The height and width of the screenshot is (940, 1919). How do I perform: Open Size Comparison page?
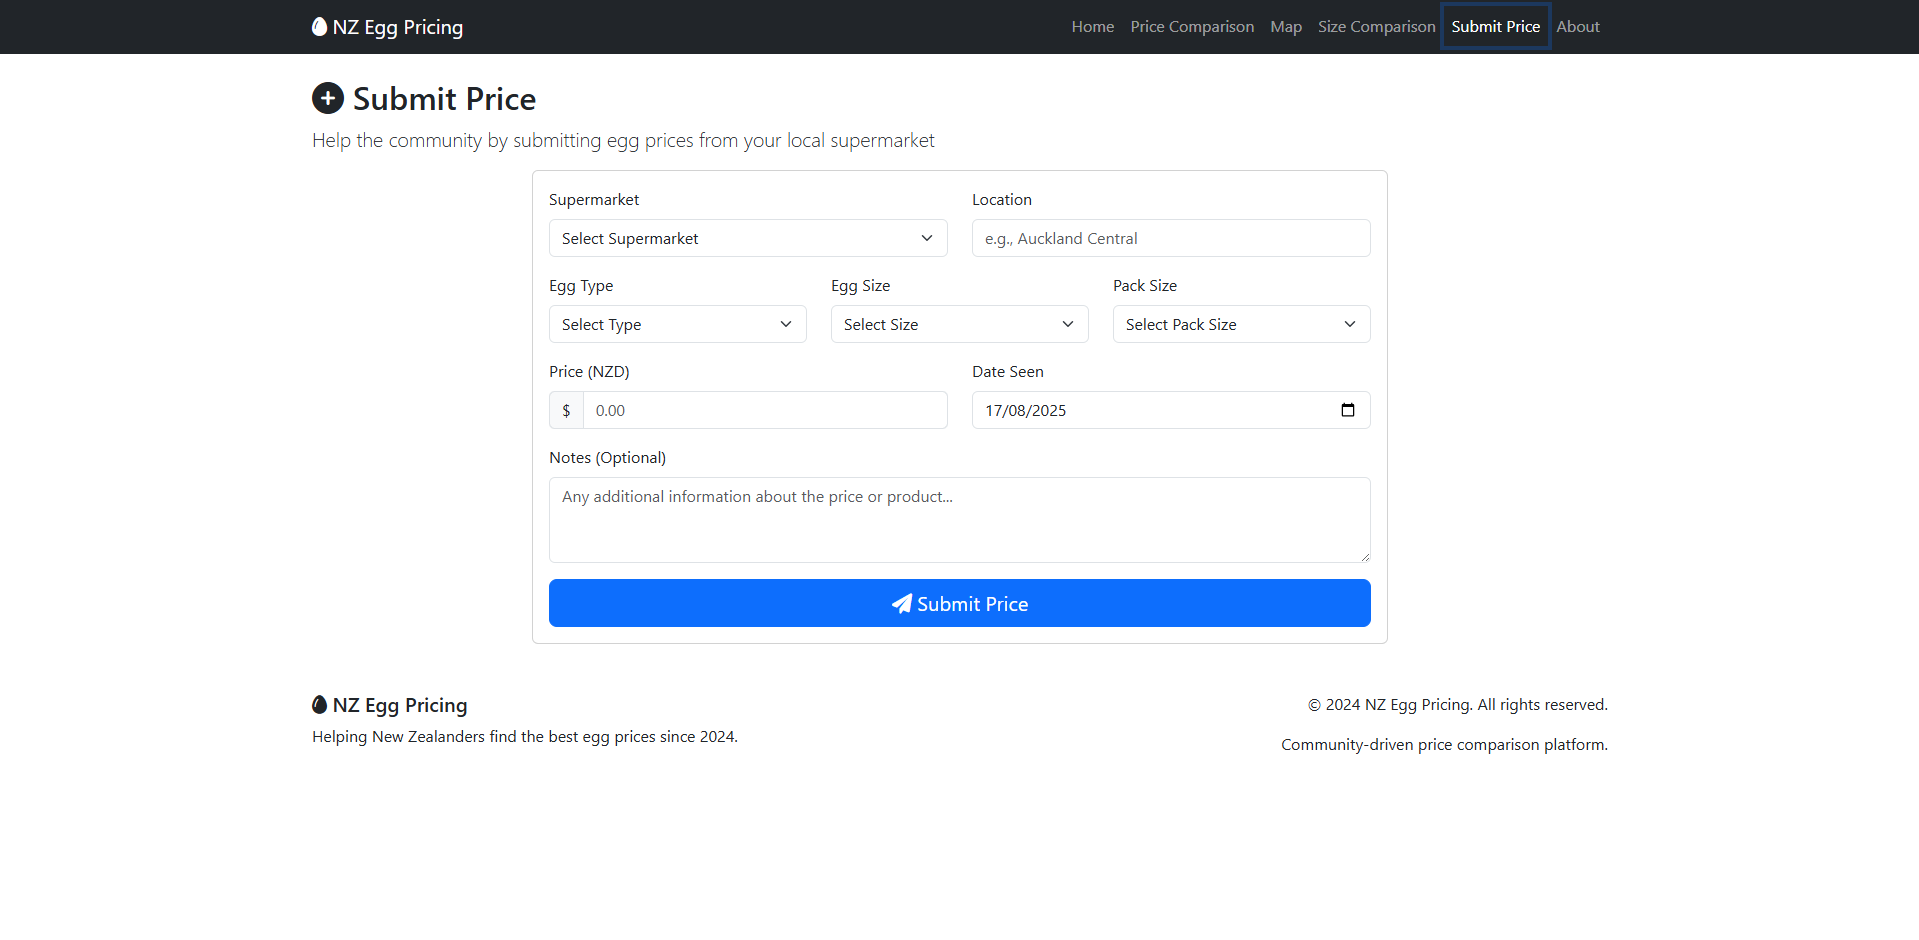1376,27
